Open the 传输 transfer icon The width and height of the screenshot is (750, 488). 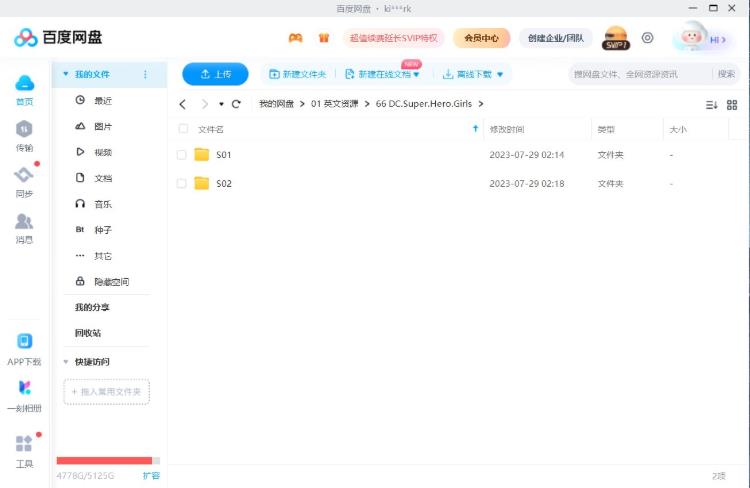pyautogui.click(x=24, y=129)
